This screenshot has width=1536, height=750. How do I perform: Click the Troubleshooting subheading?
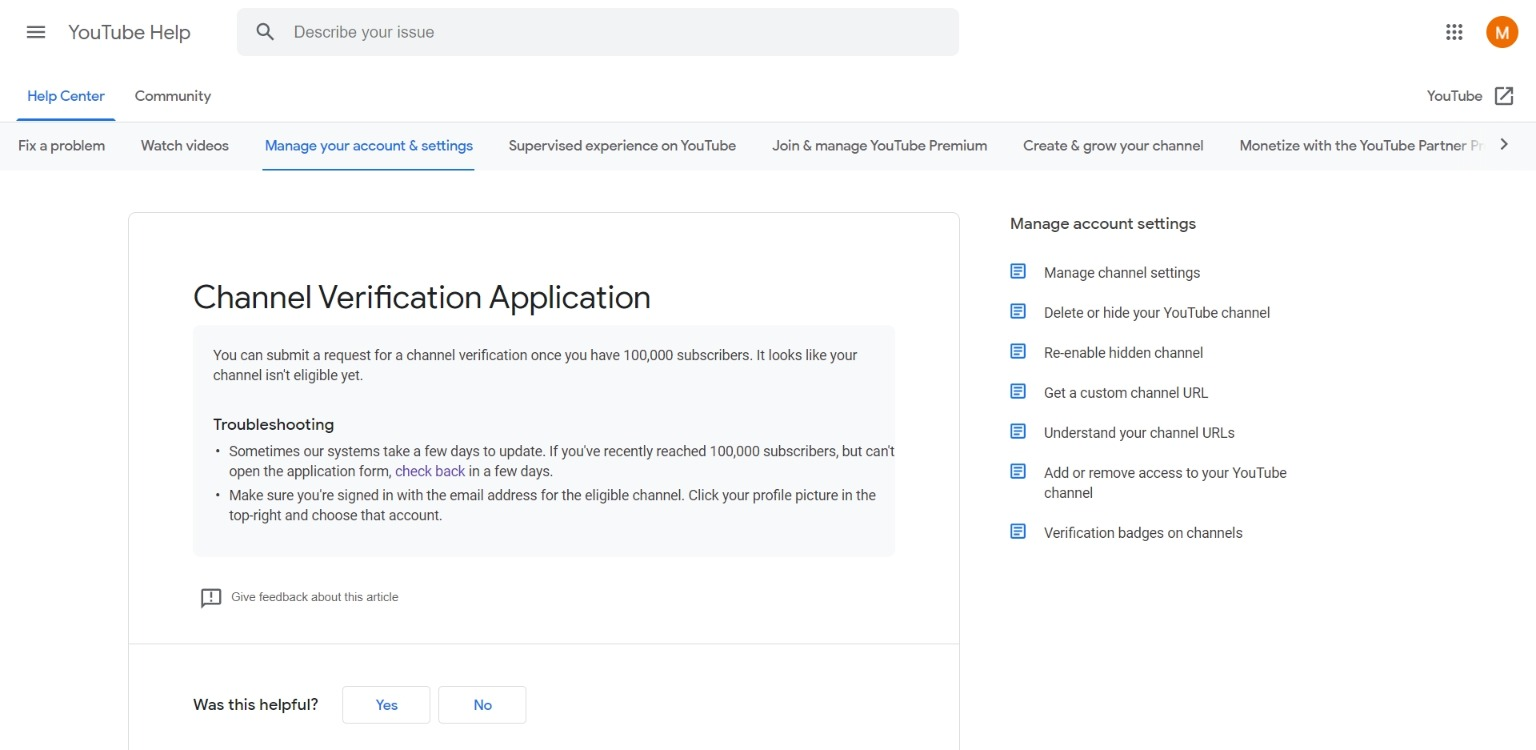273,424
